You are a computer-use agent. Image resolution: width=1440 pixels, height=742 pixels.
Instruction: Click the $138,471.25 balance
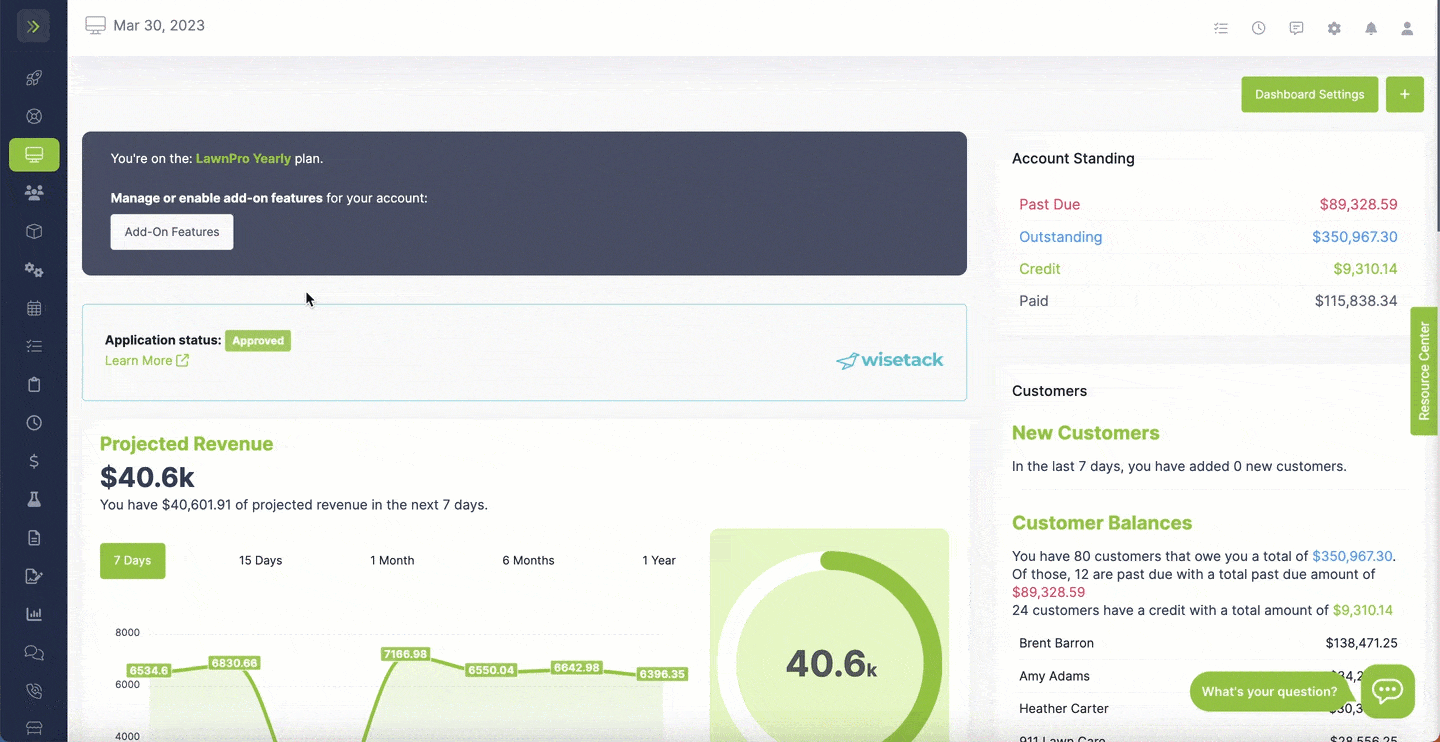coord(1362,643)
